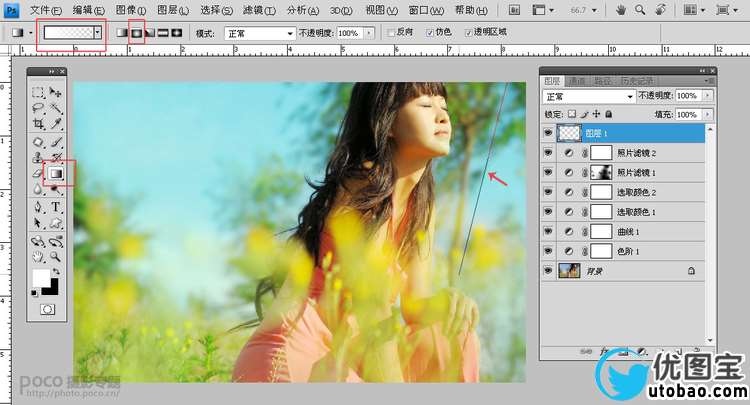Open the 滤镜 menu
This screenshot has width=750, height=405.
coord(259,10)
